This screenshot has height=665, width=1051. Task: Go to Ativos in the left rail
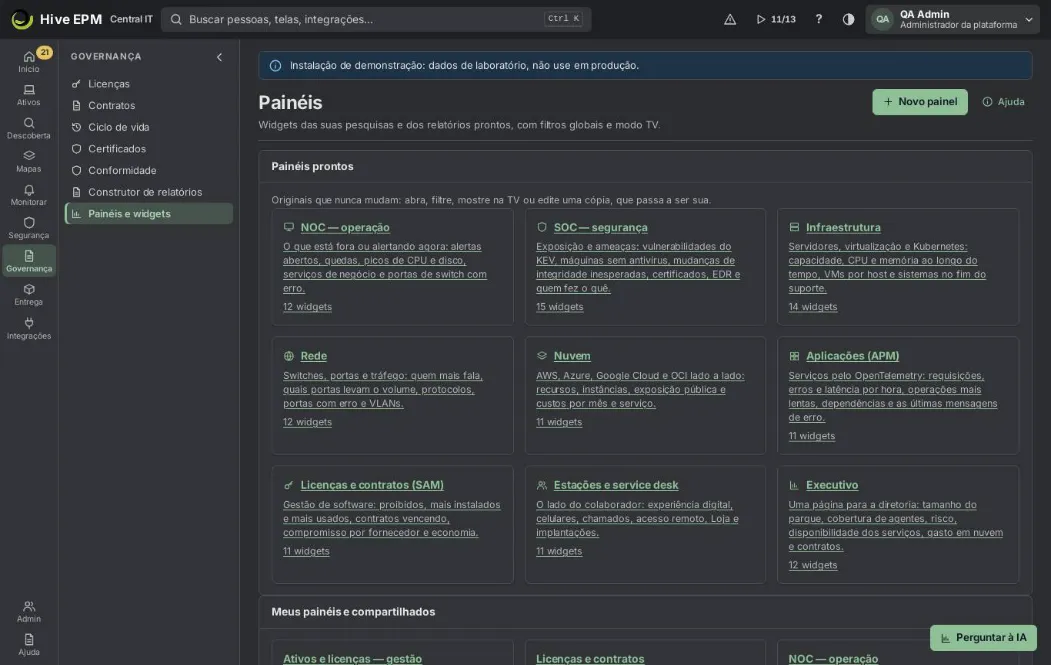(29, 95)
